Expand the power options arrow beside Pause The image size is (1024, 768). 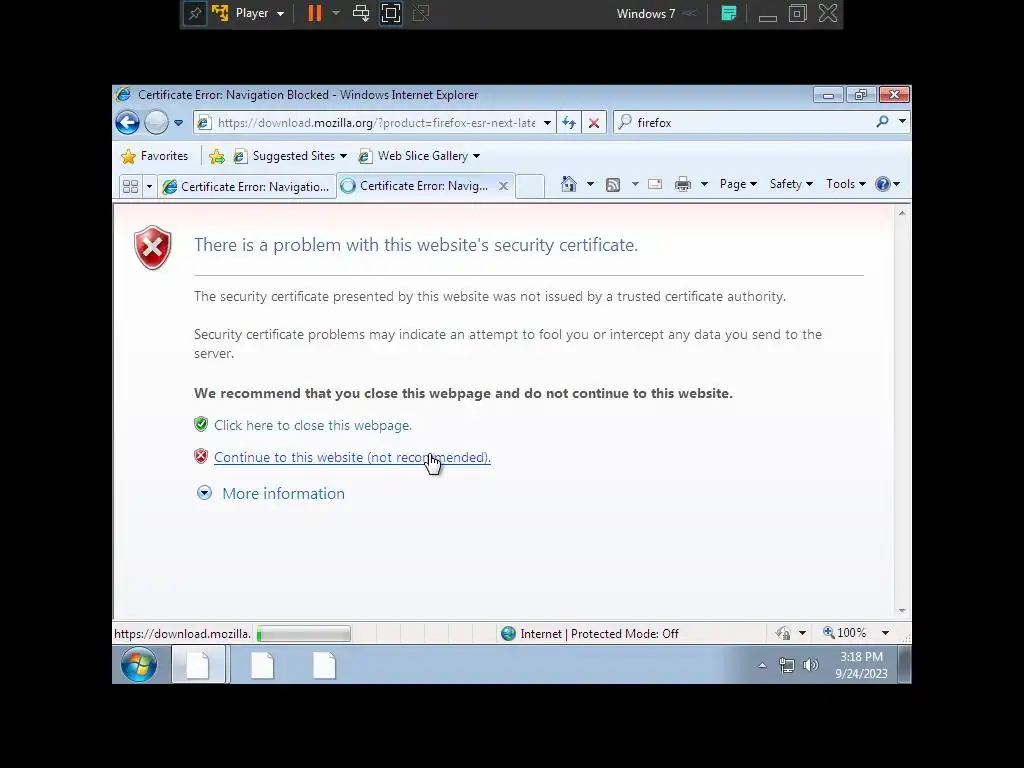pos(336,13)
